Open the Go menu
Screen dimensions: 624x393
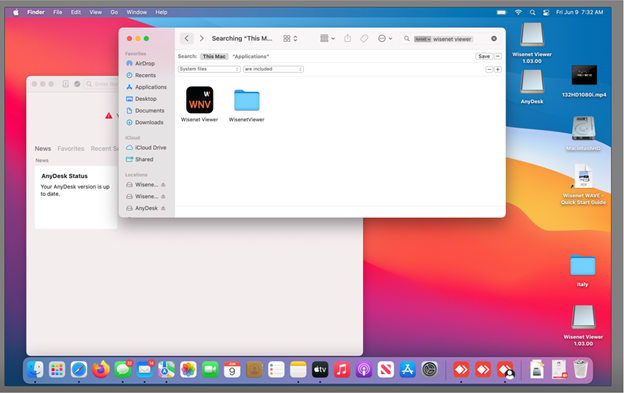point(114,12)
